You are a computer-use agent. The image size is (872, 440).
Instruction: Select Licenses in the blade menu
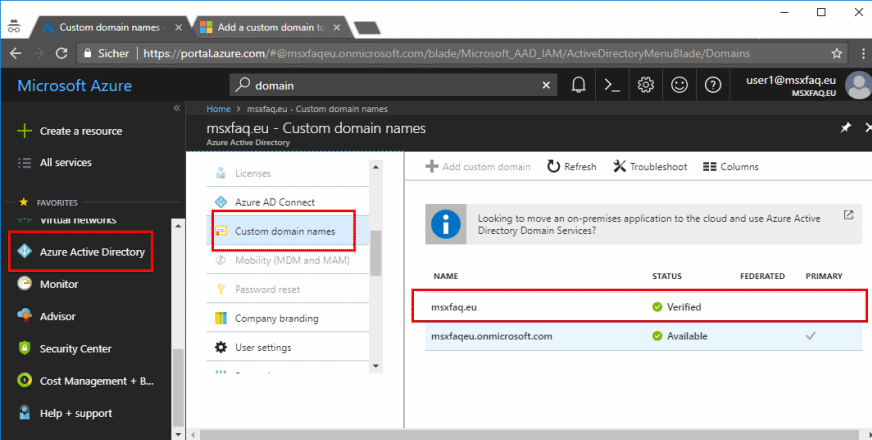tap(287, 173)
